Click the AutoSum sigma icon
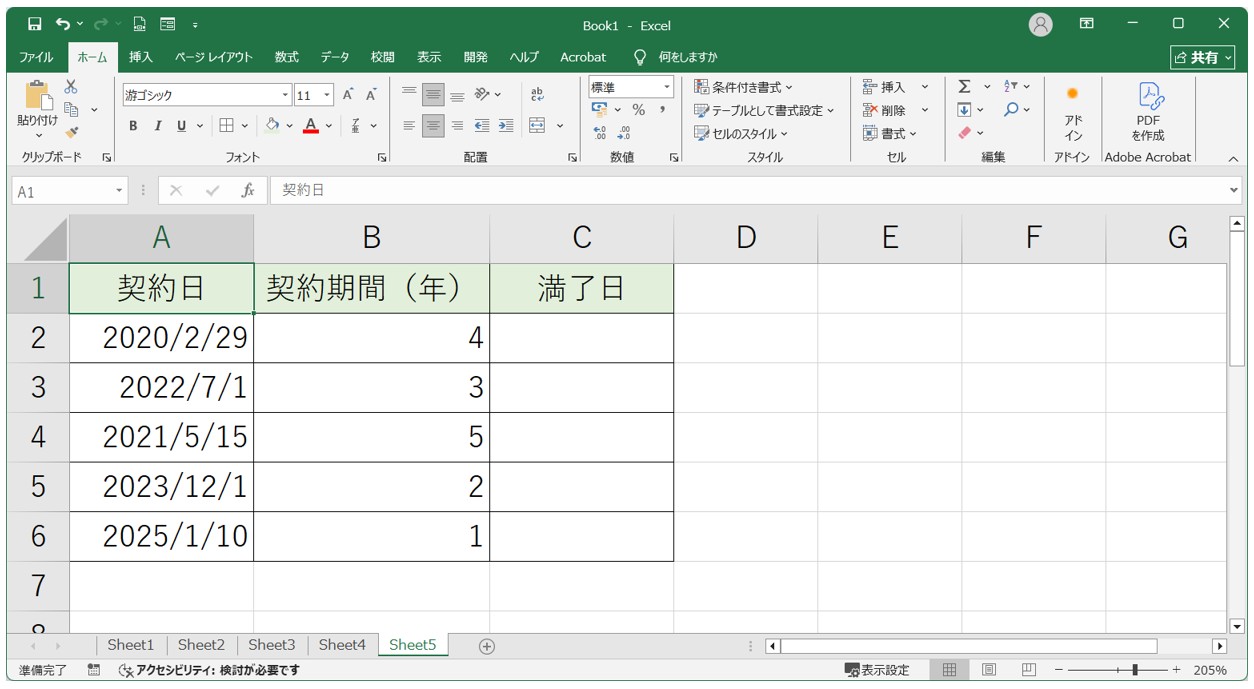This screenshot has width=1254, height=689. tap(964, 87)
